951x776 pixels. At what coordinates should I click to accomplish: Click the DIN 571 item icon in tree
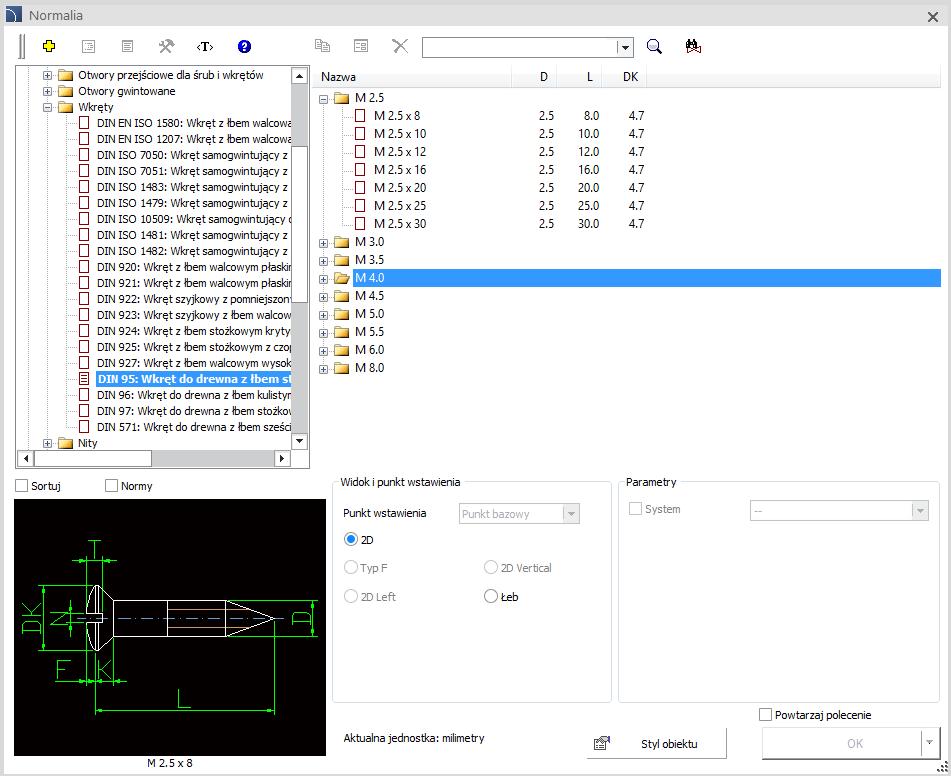click(x=84, y=427)
